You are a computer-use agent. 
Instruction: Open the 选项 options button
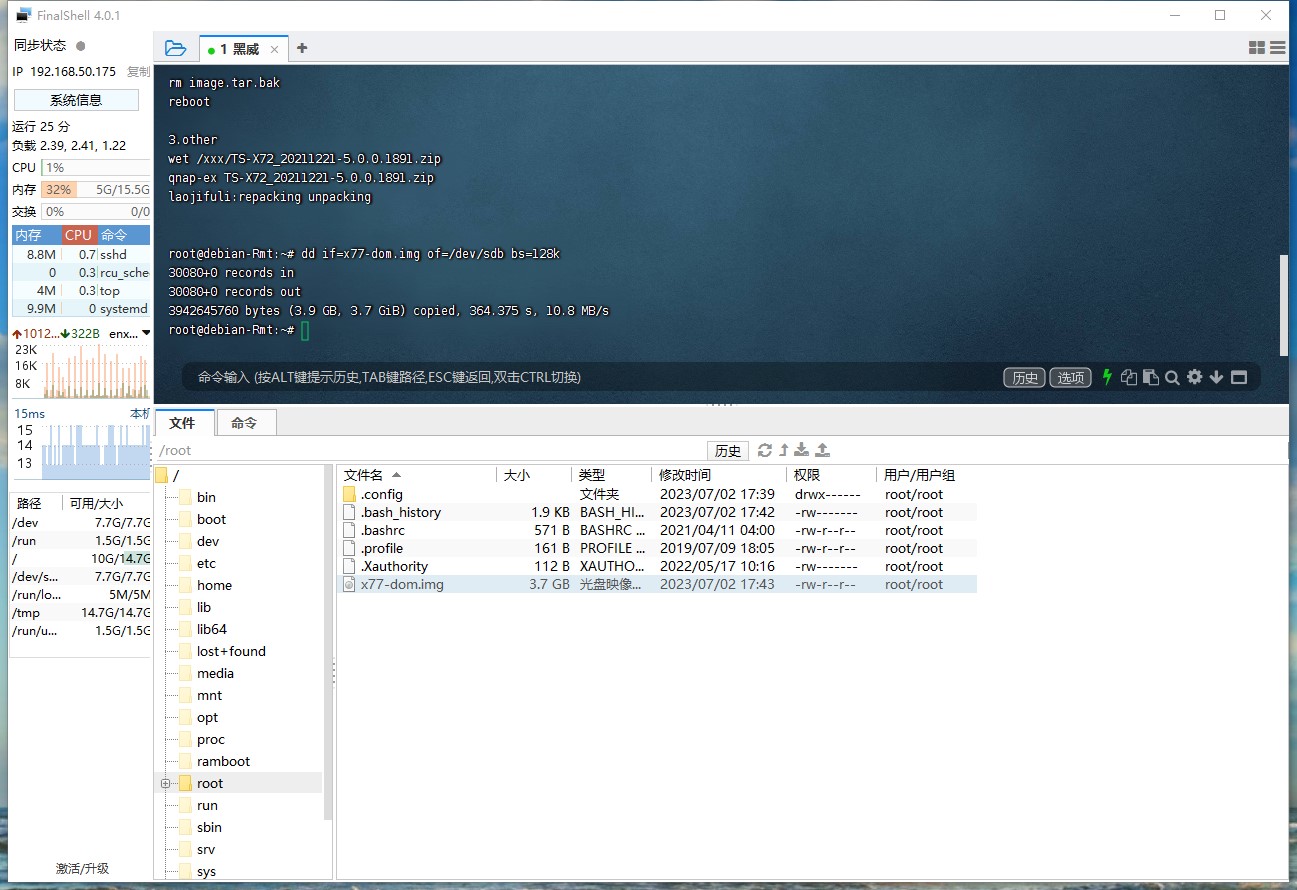[x=1071, y=377]
